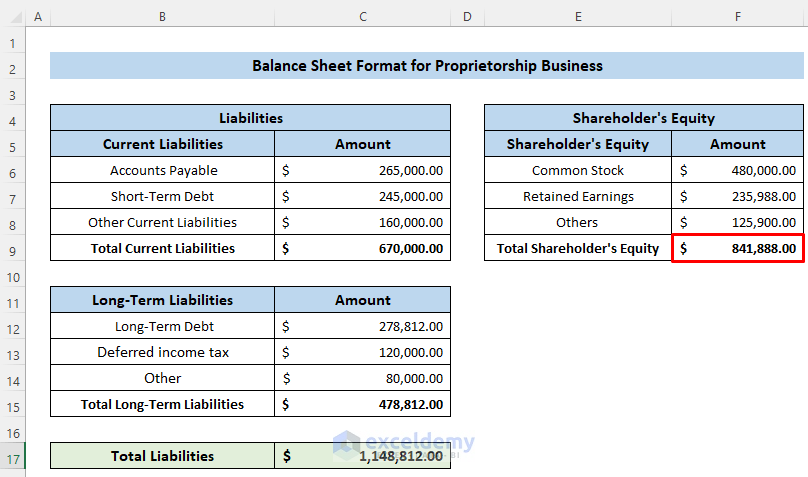Click Deferred income tax cell

click(x=162, y=352)
